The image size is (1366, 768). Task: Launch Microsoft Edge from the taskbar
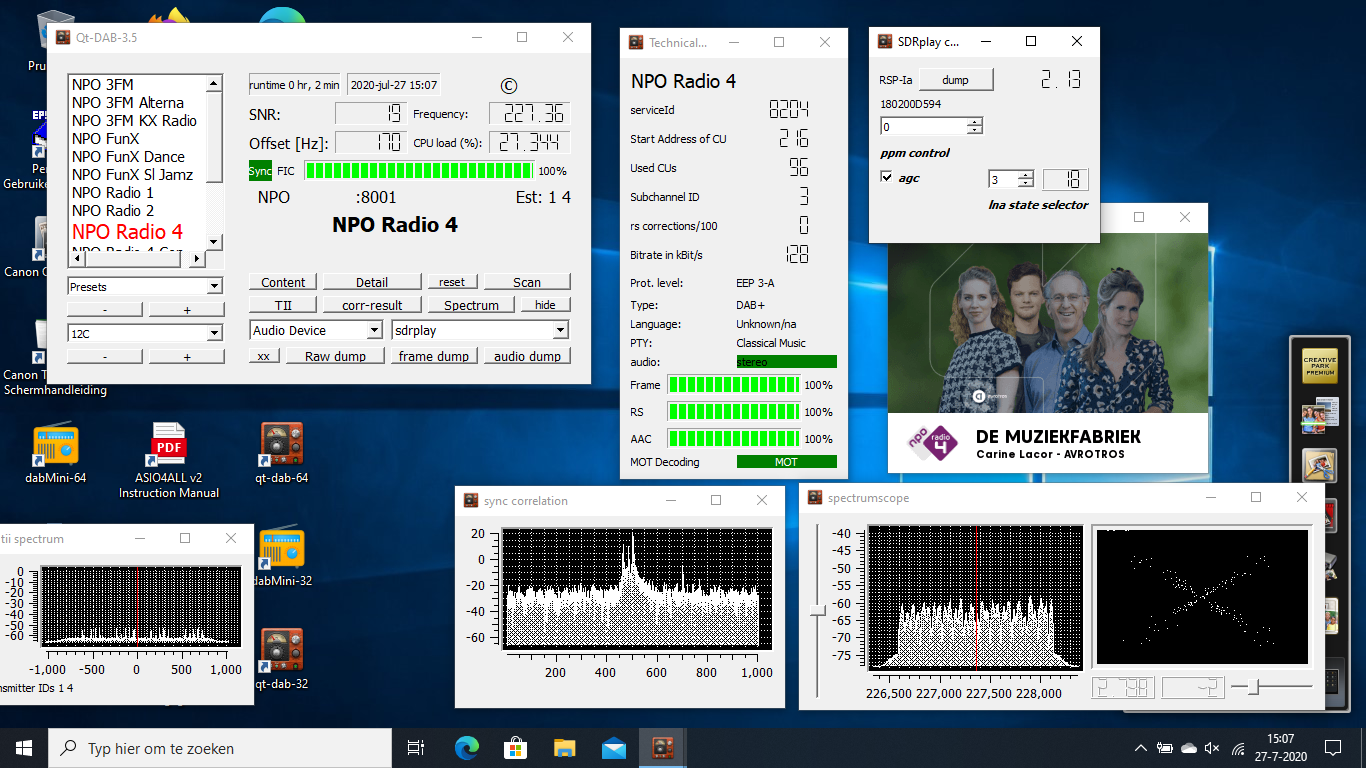(x=467, y=748)
